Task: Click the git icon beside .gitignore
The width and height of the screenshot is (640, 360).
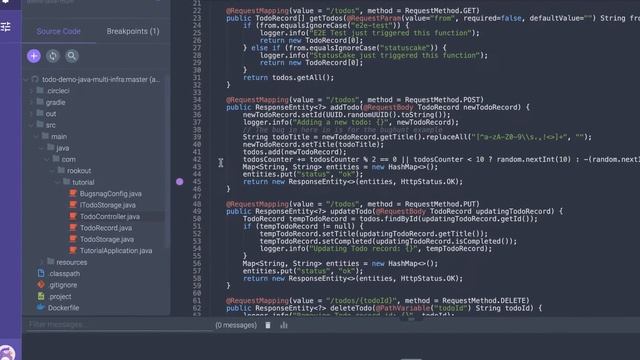Action: point(41,284)
